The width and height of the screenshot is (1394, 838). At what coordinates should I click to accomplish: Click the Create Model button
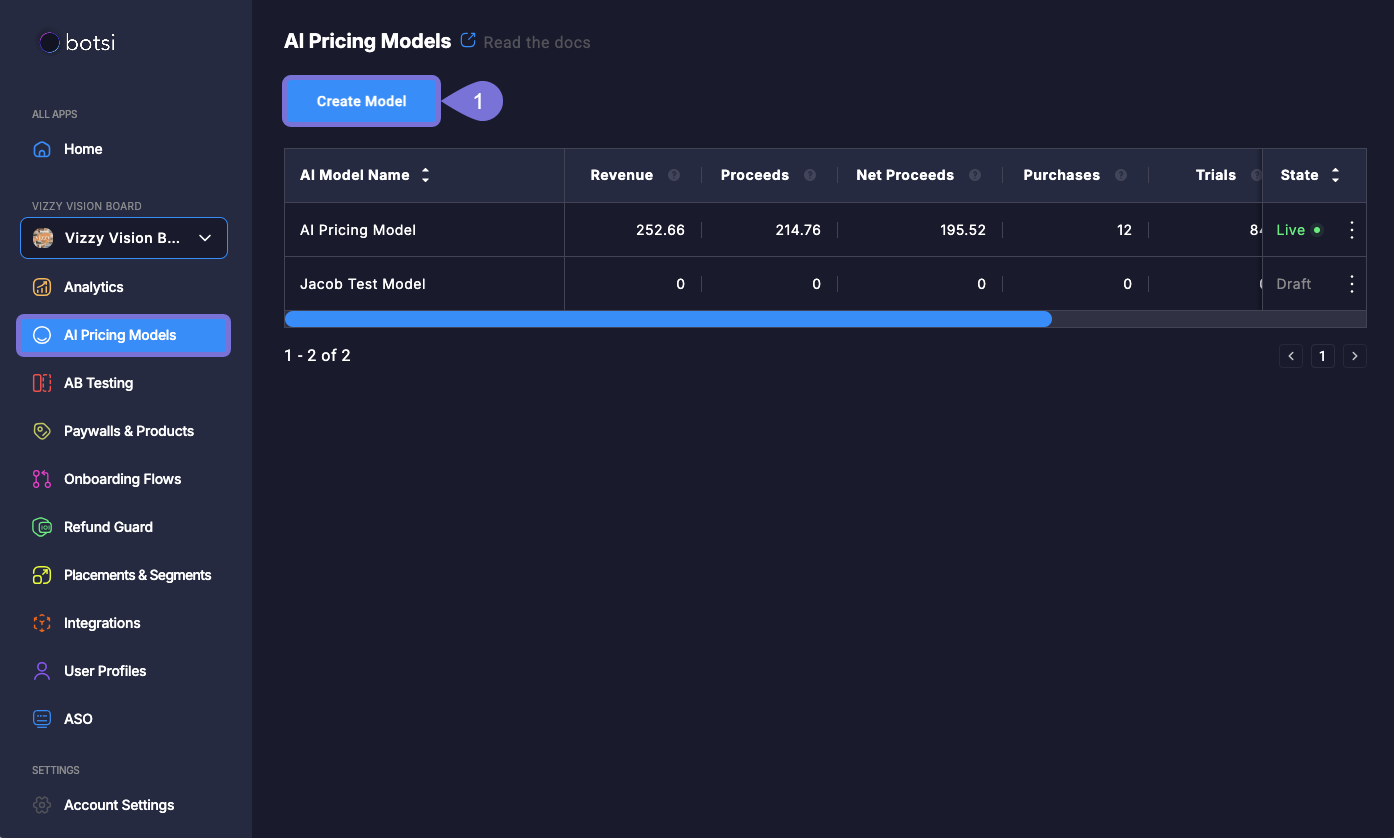361,101
